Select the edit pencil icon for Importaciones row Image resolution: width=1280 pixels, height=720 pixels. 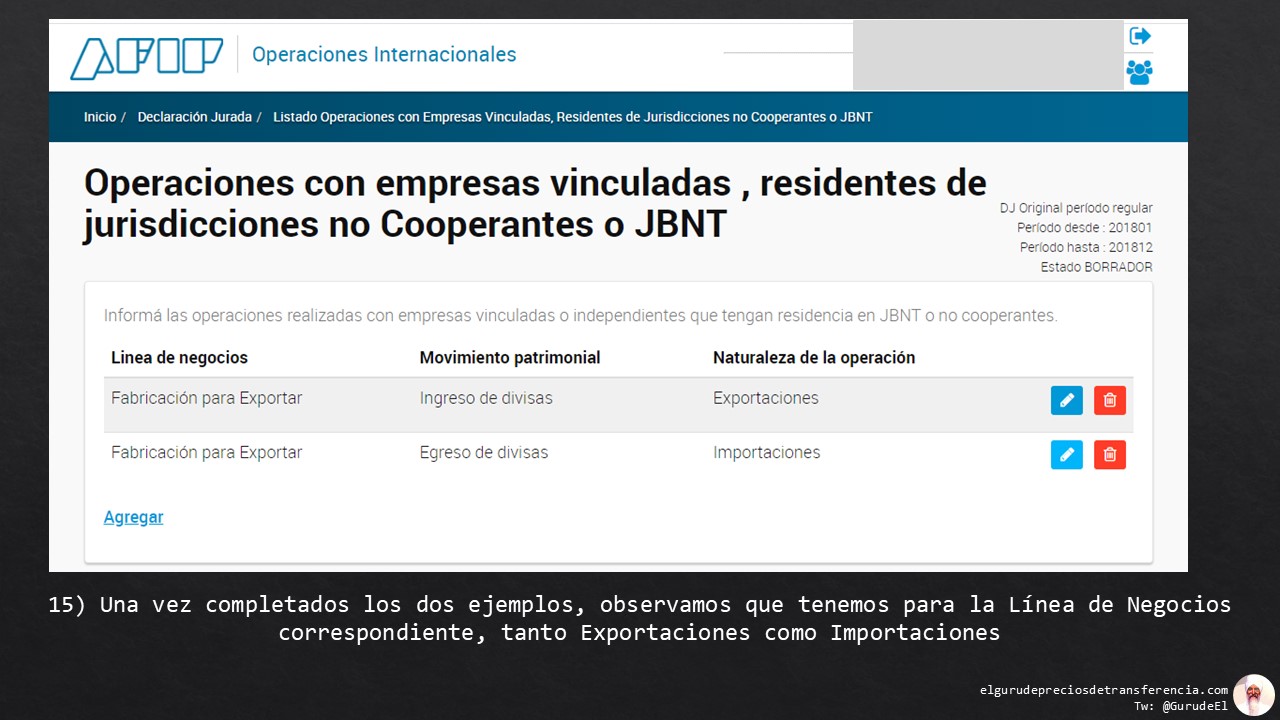pyautogui.click(x=1066, y=454)
